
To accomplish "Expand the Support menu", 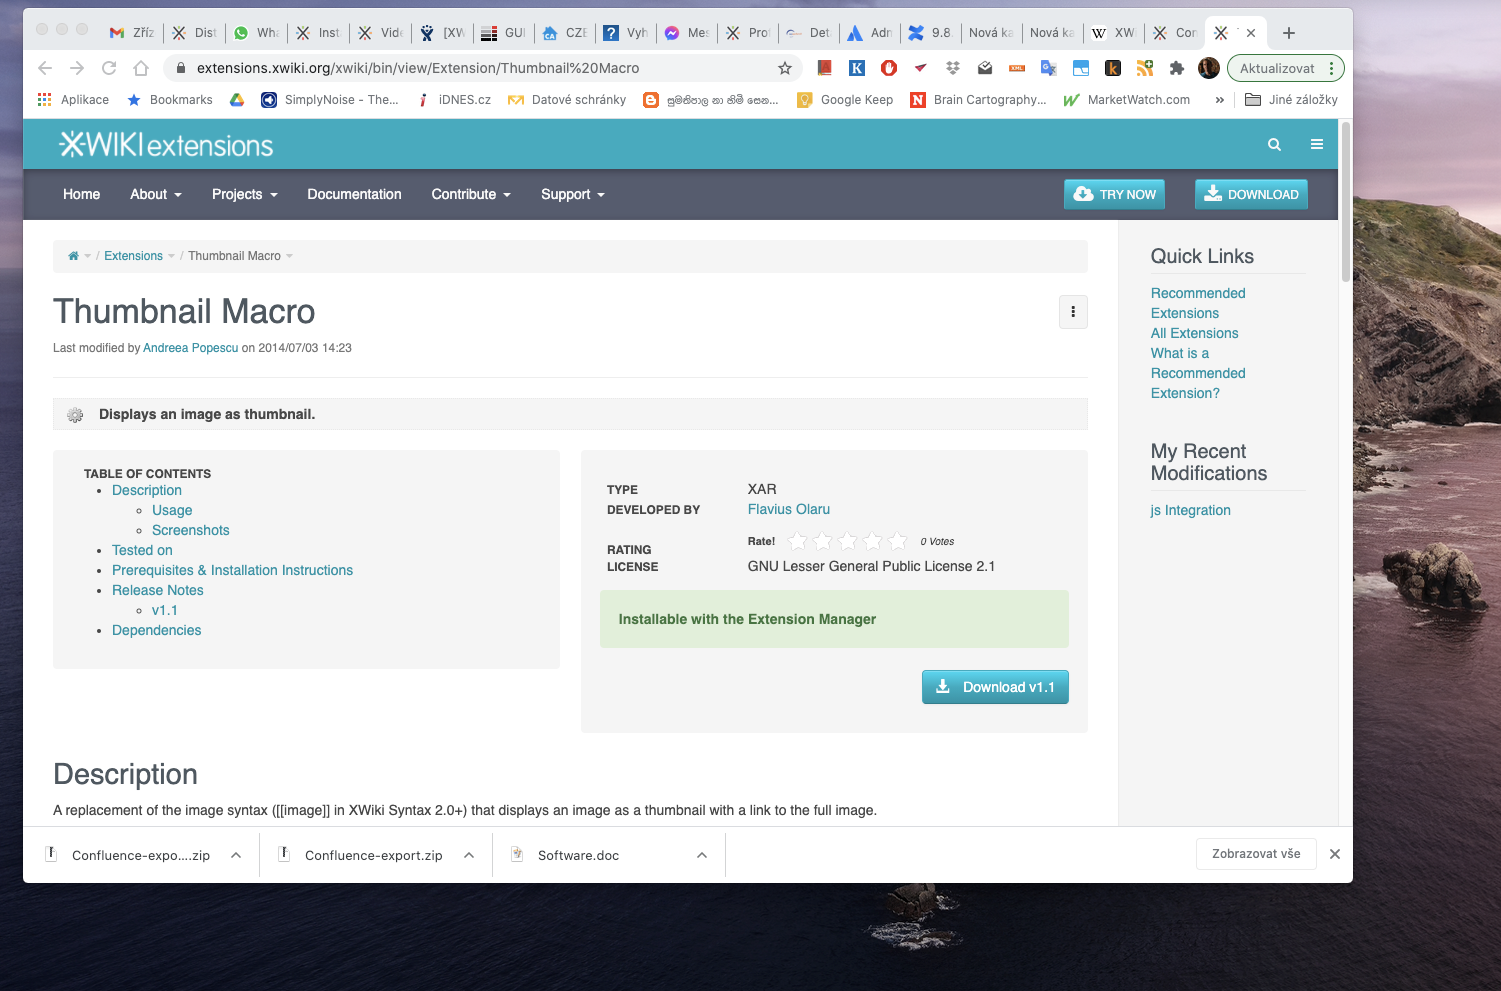I will coord(573,194).
